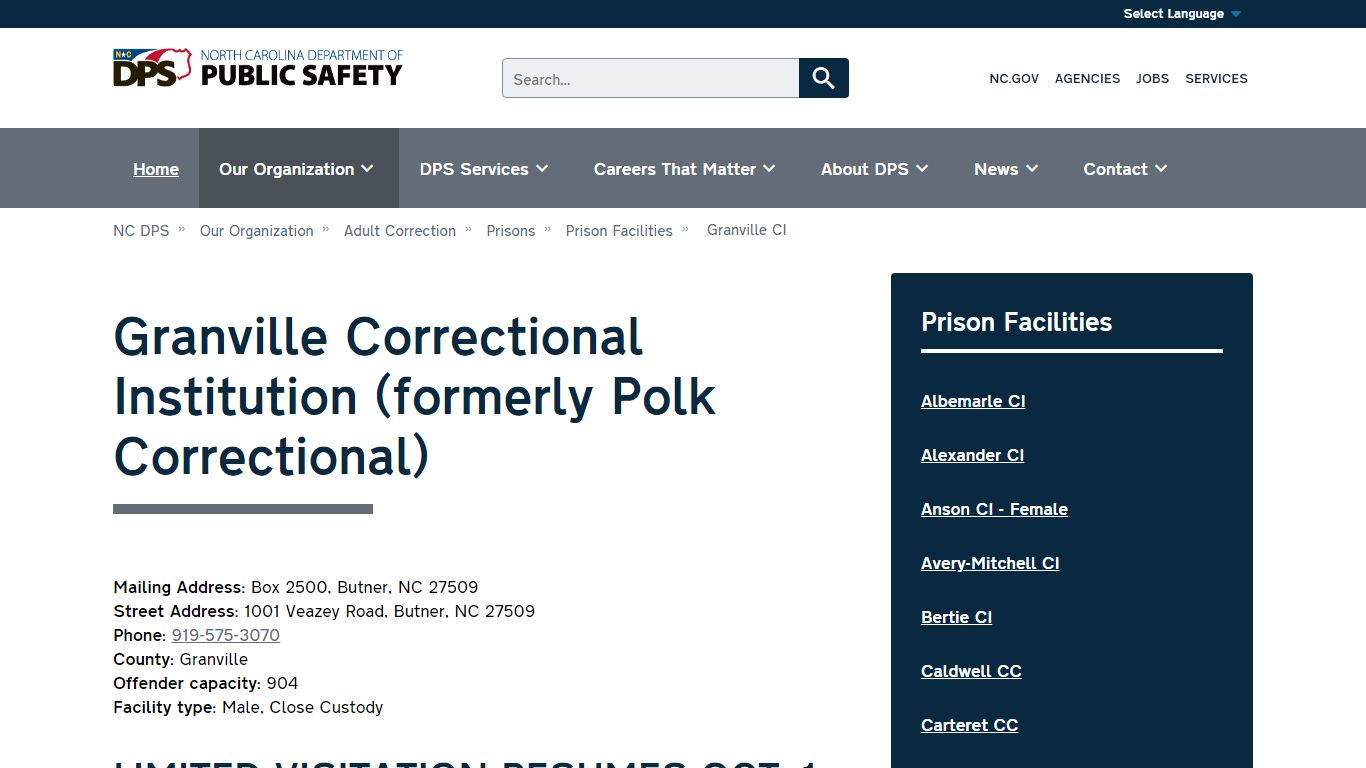Screen dimensions: 1366x768
Task: Click the Granville Correctional Institution page title
Action: coord(415,396)
